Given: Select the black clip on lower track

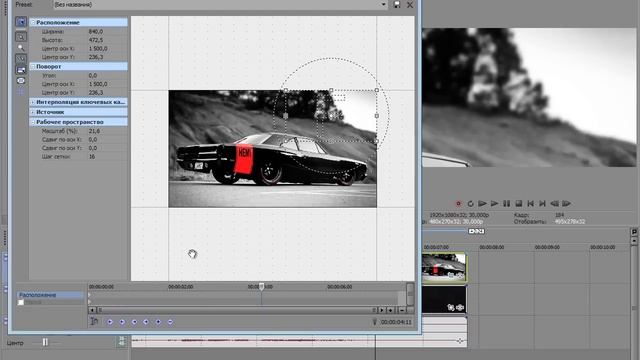Looking at the screenshot, I should tap(444, 299).
